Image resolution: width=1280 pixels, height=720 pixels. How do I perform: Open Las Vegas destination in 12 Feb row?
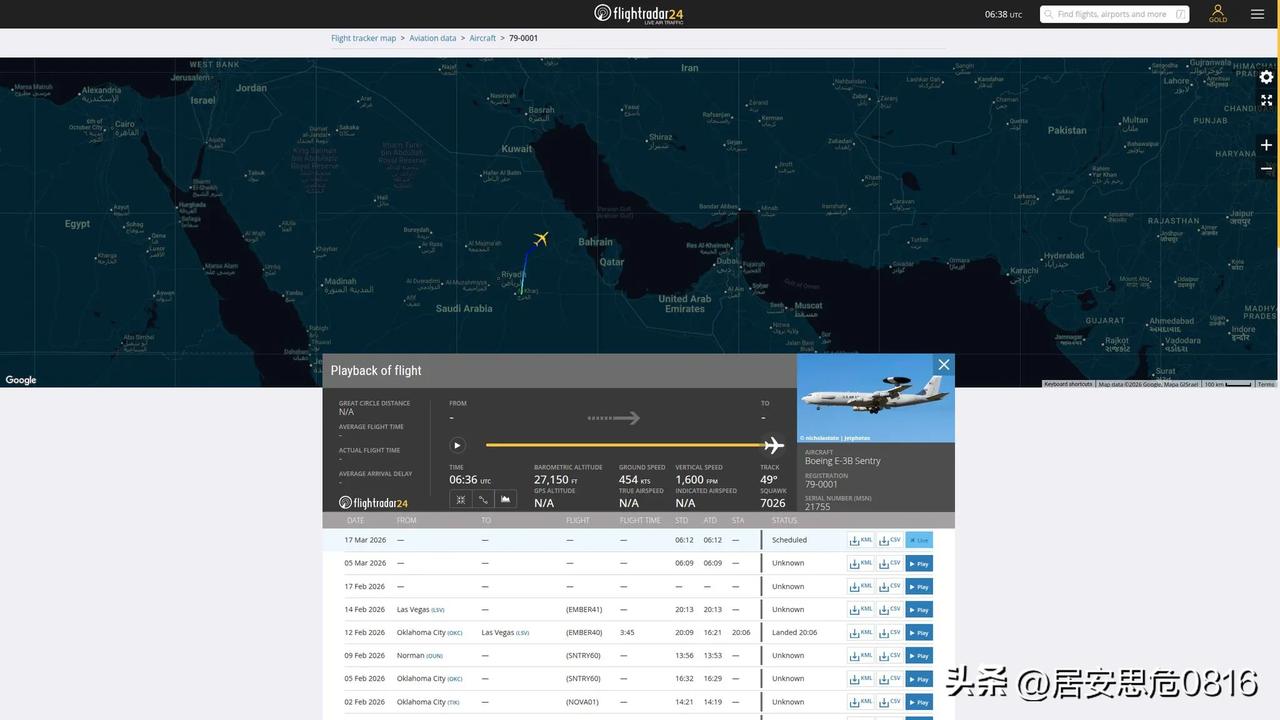[505, 632]
